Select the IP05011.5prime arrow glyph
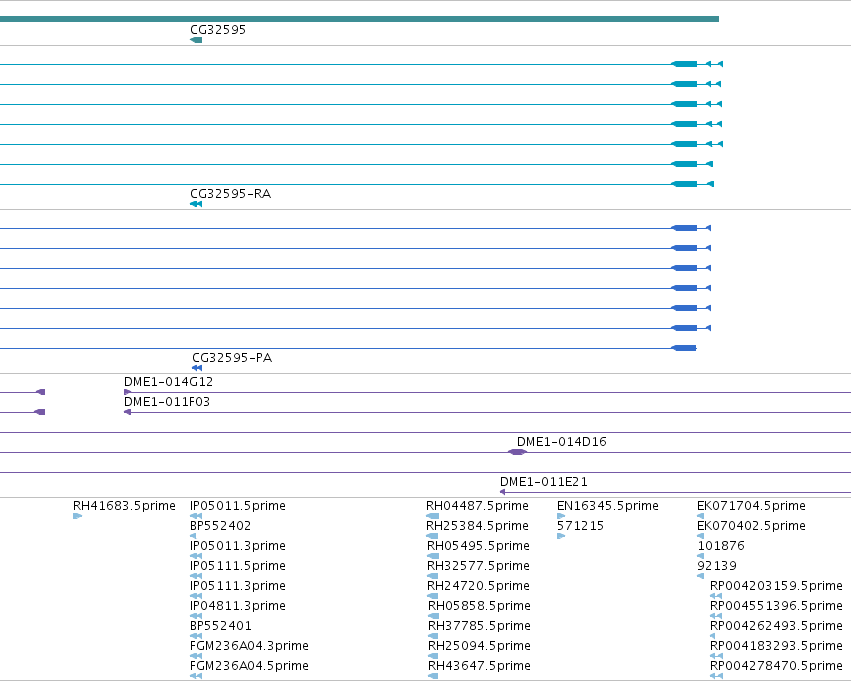 [196, 516]
